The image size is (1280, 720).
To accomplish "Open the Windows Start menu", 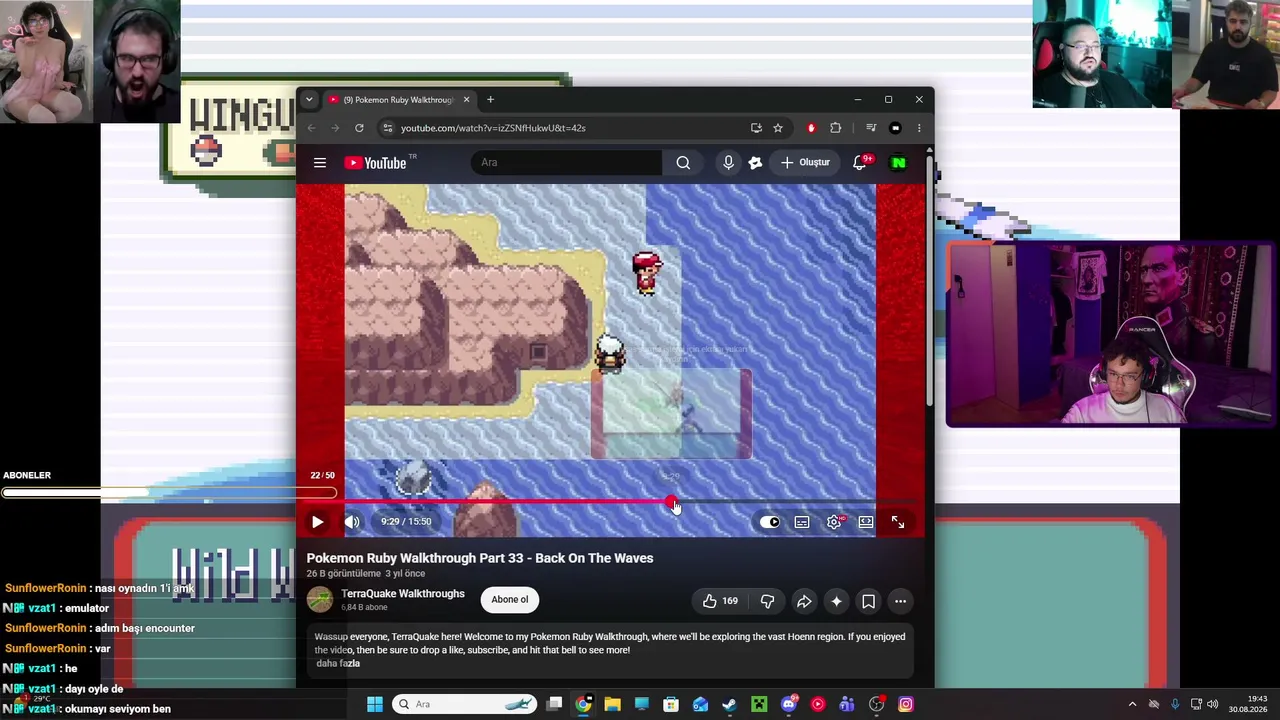I will 375,704.
